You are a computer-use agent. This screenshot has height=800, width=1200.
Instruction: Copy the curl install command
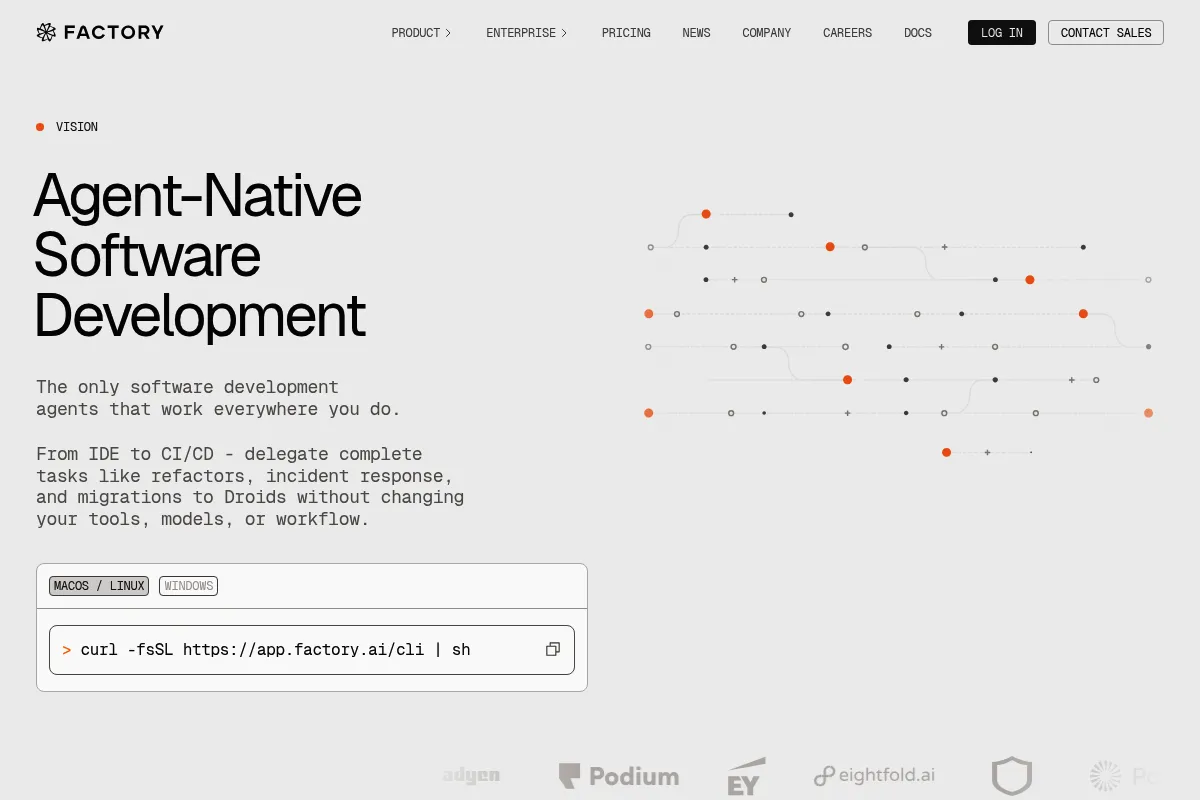pos(552,650)
